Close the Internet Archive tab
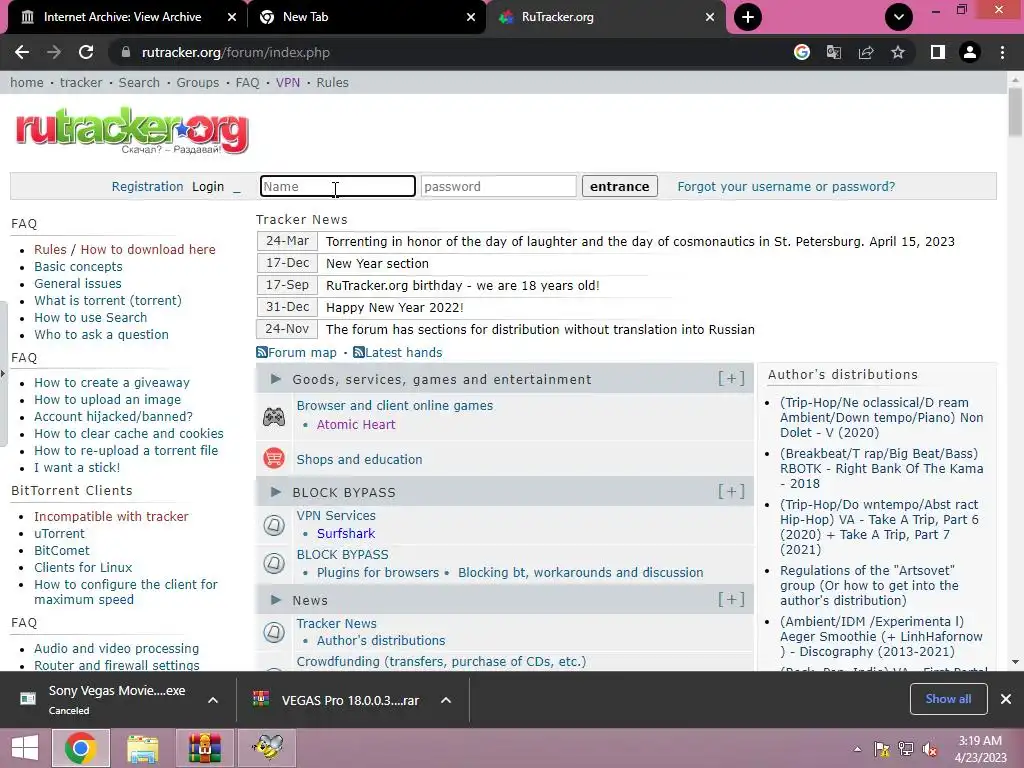Viewport: 1024px width, 768px height. tap(232, 17)
